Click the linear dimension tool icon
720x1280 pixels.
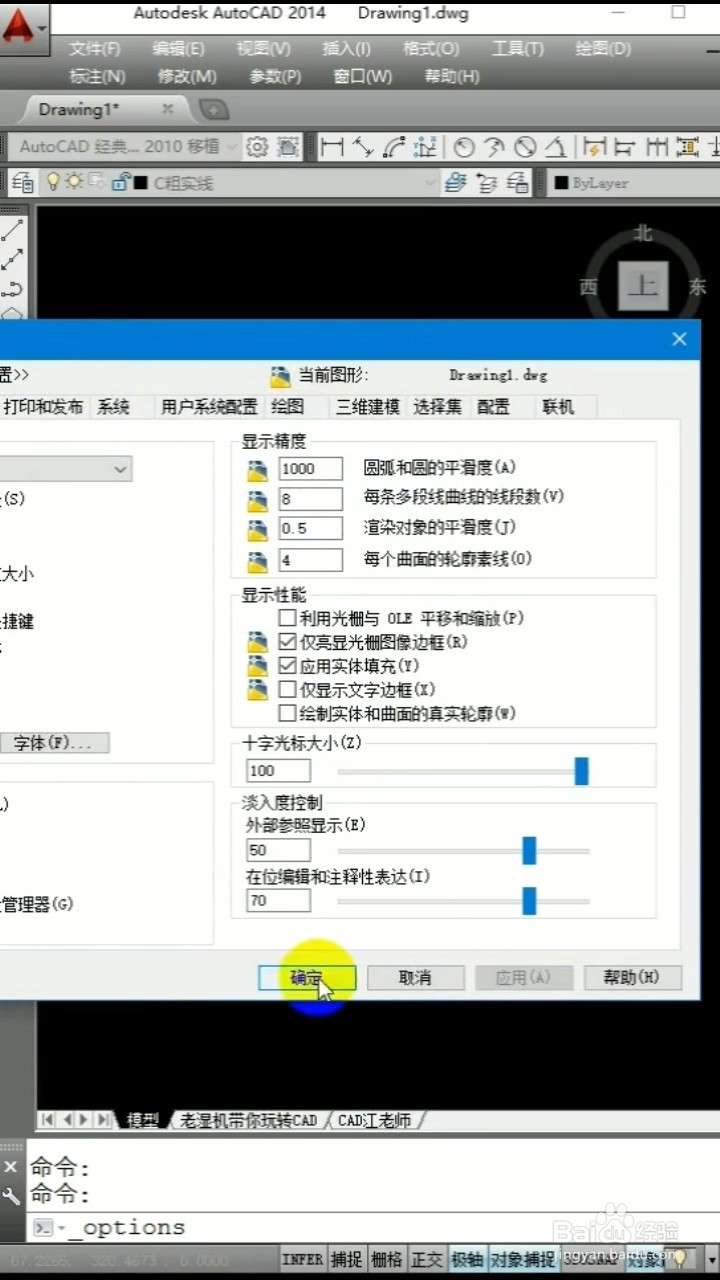tap(332, 148)
